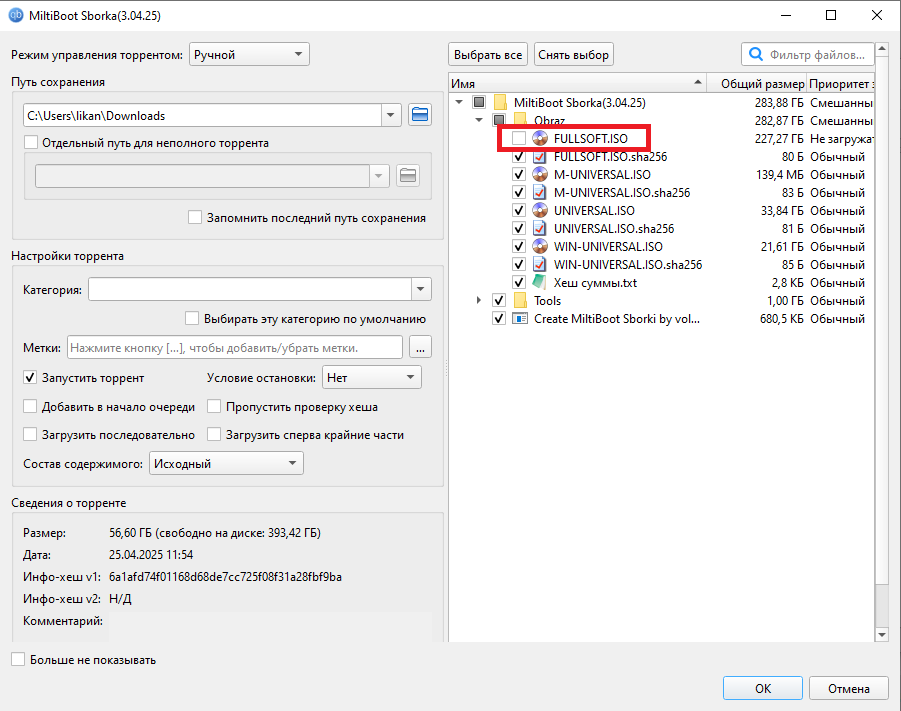Click the browse save path folder icon
The image size is (901, 711).
(x=421, y=115)
